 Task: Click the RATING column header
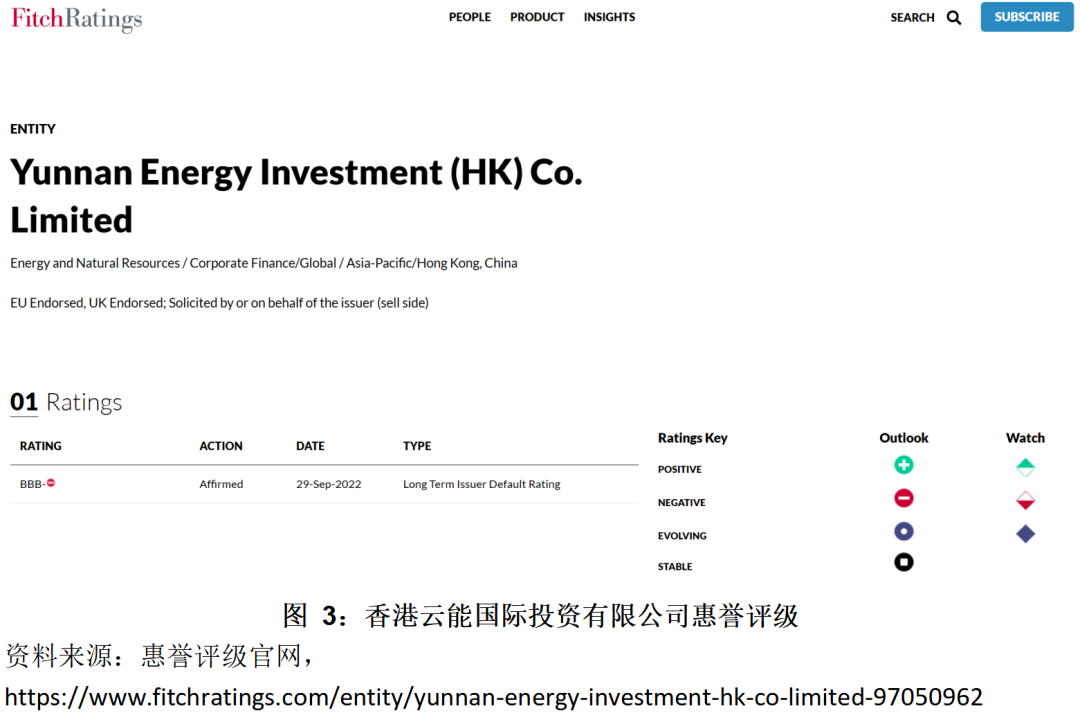tap(41, 446)
